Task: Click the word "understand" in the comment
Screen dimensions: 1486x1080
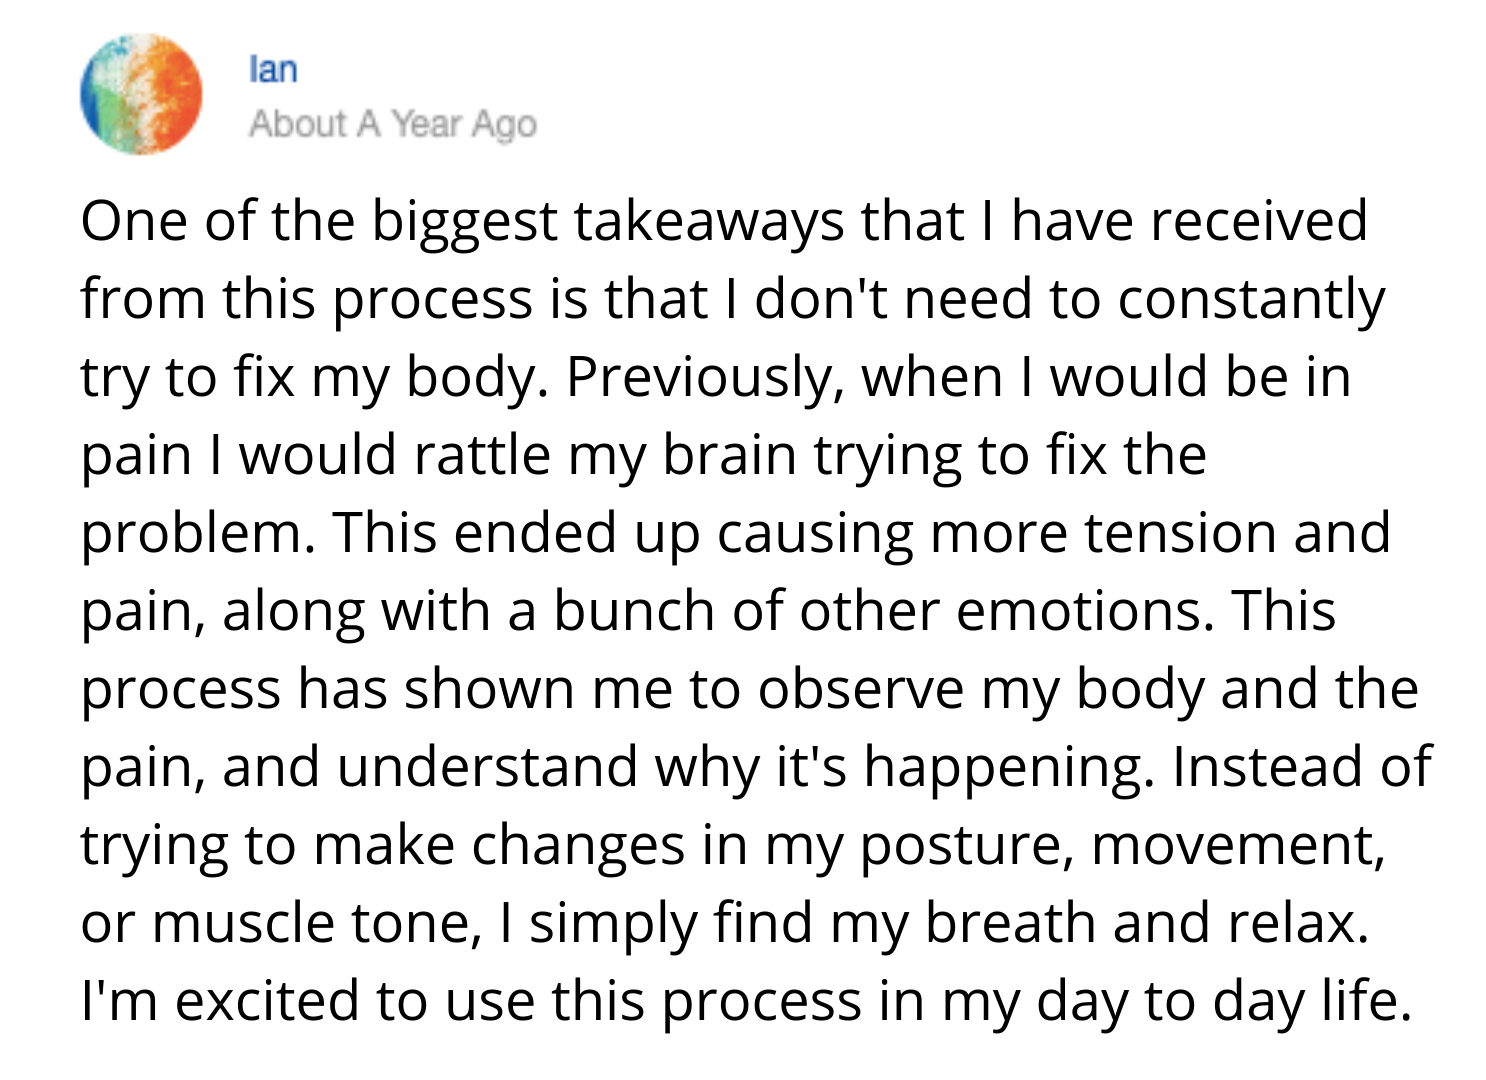Action: coord(487,767)
